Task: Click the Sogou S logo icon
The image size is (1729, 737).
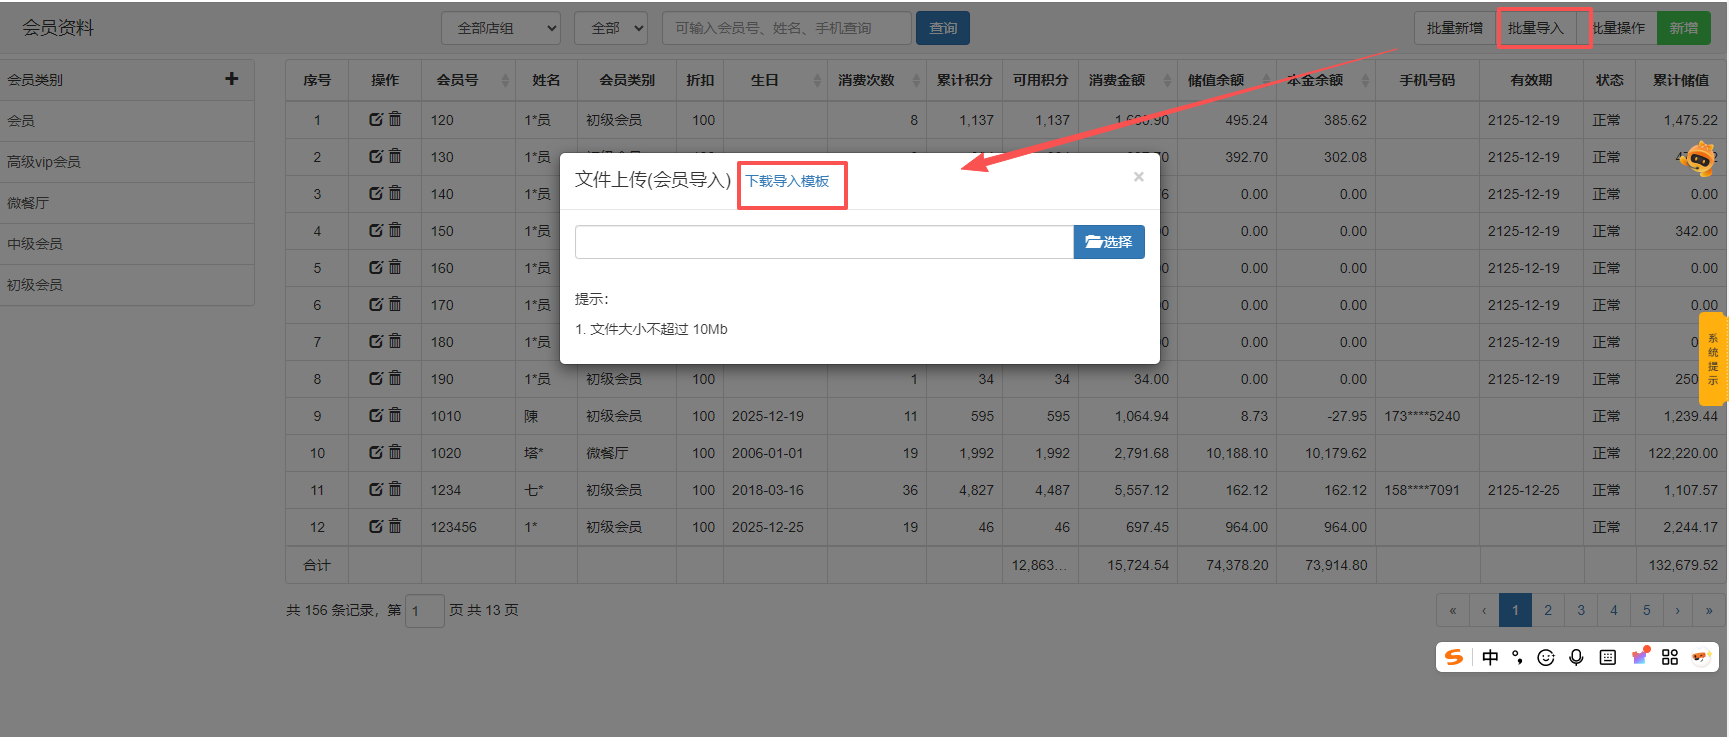Action: (1454, 657)
